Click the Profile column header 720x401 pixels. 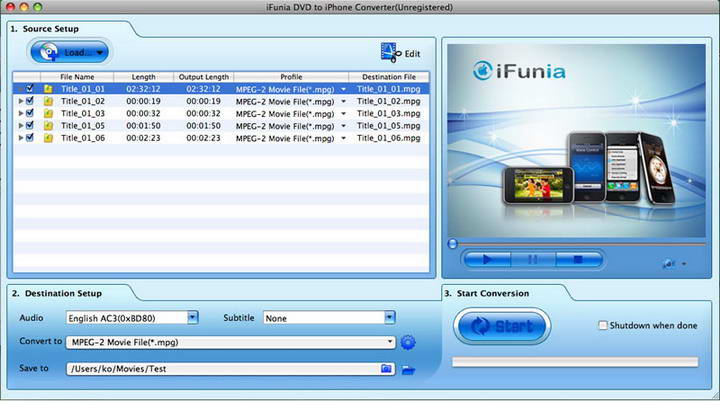[291, 77]
